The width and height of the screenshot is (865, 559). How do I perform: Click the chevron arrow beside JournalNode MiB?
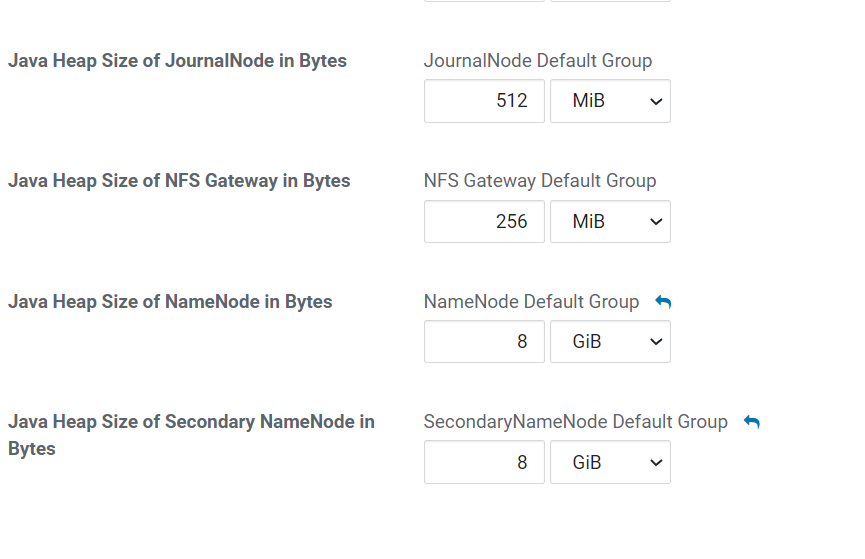656,102
